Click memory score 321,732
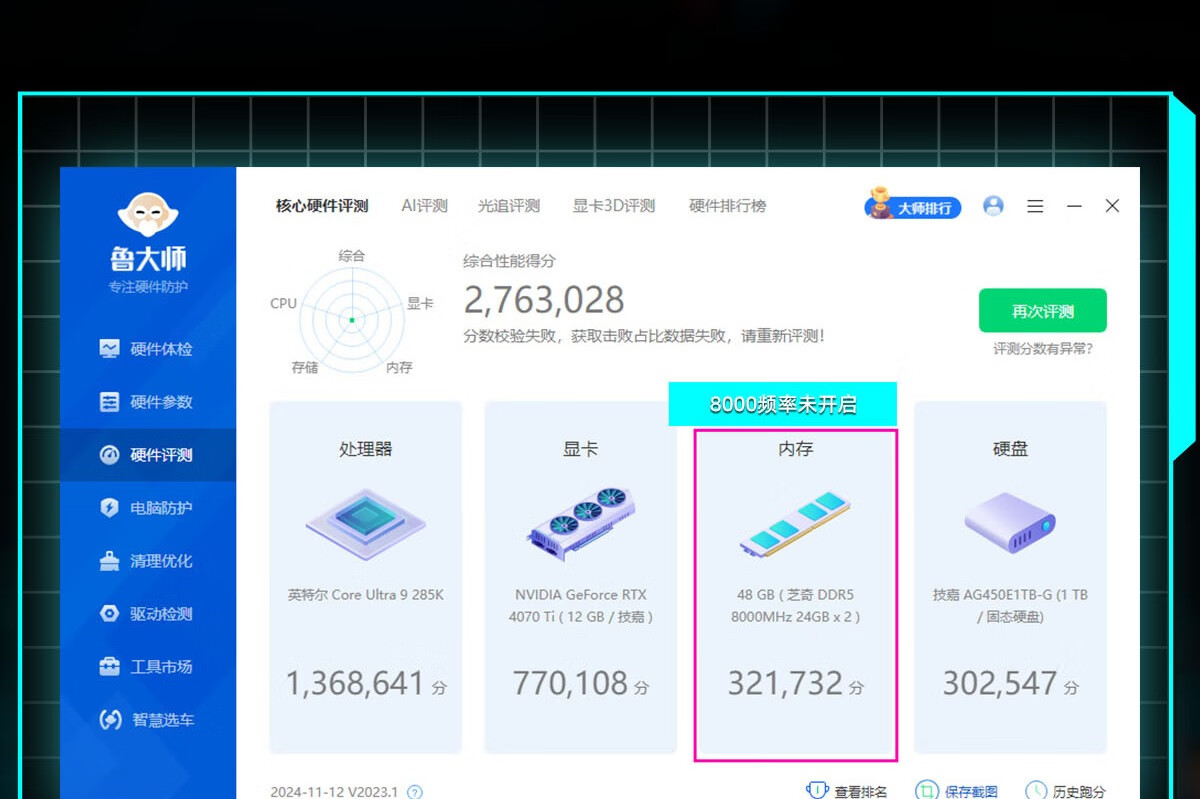This screenshot has width=1200, height=799. pos(785,684)
